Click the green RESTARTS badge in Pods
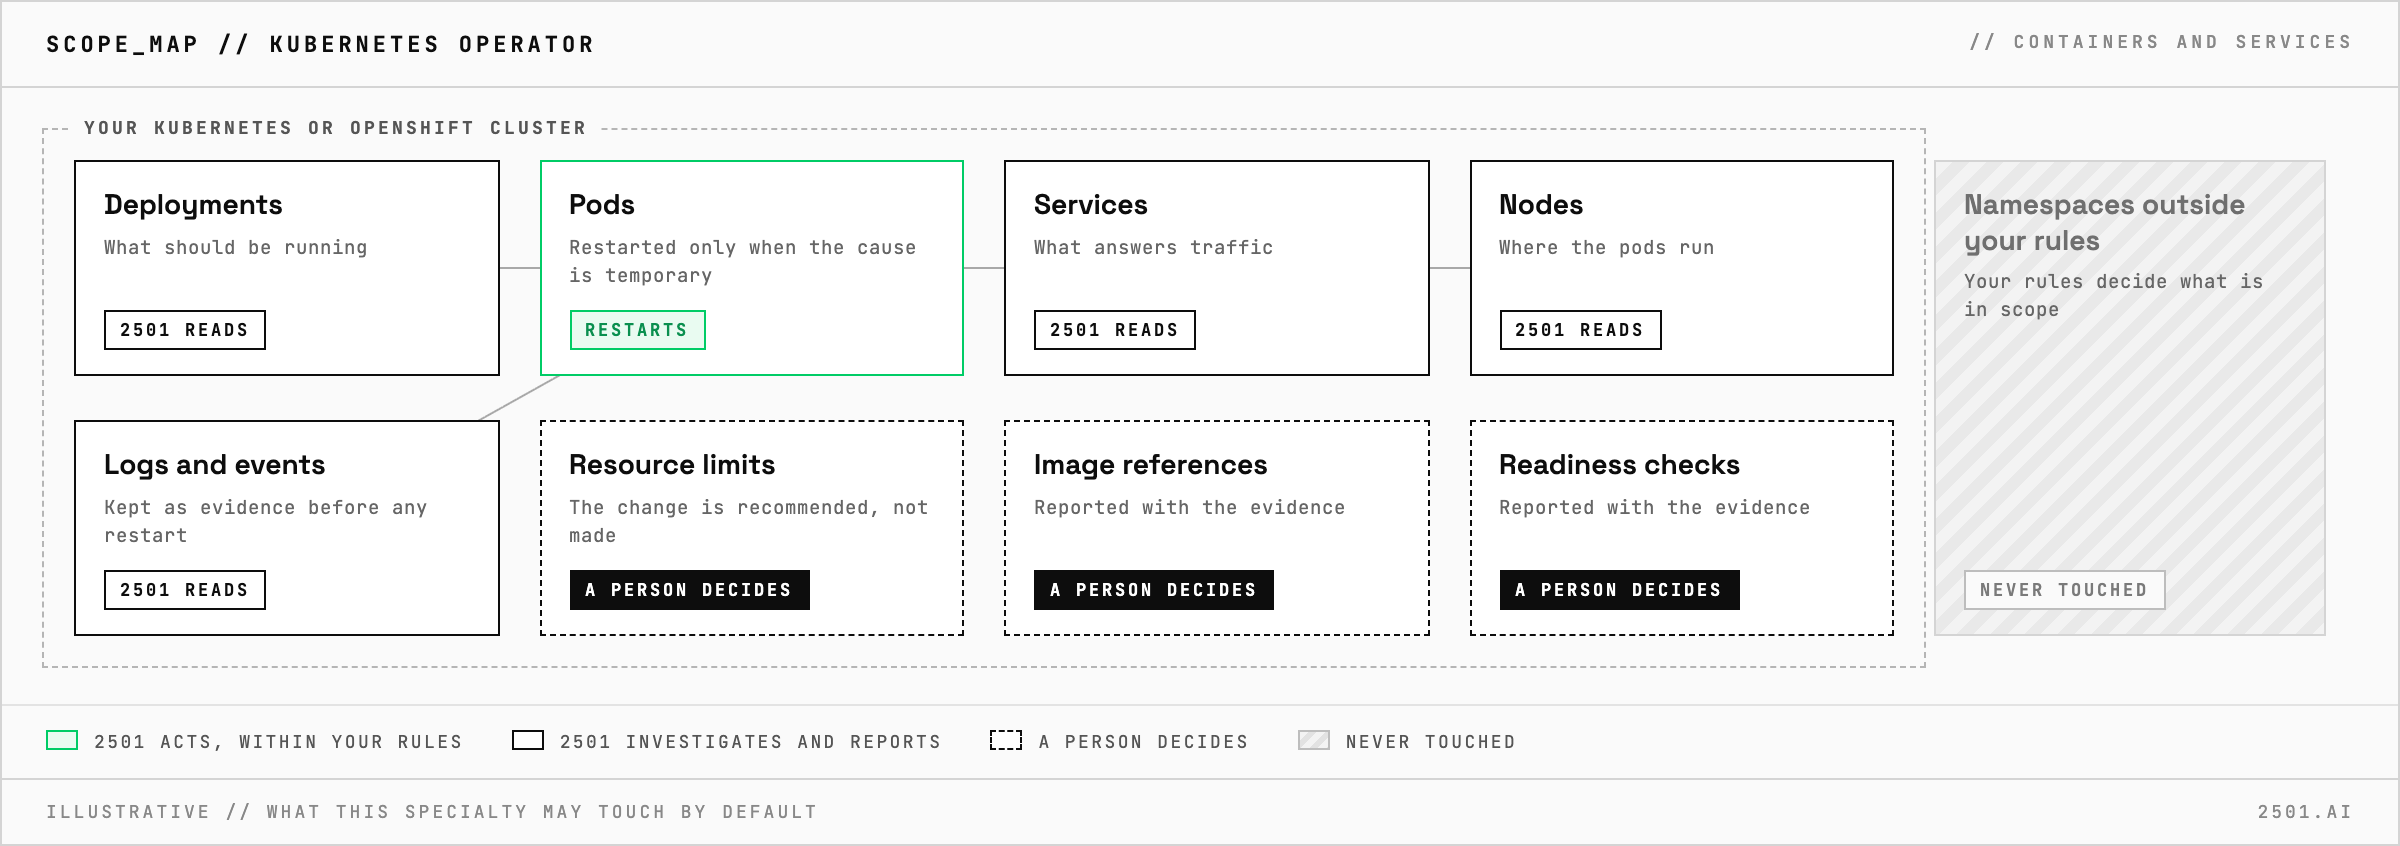Image resolution: width=2400 pixels, height=846 pixels. click(637, 330)
